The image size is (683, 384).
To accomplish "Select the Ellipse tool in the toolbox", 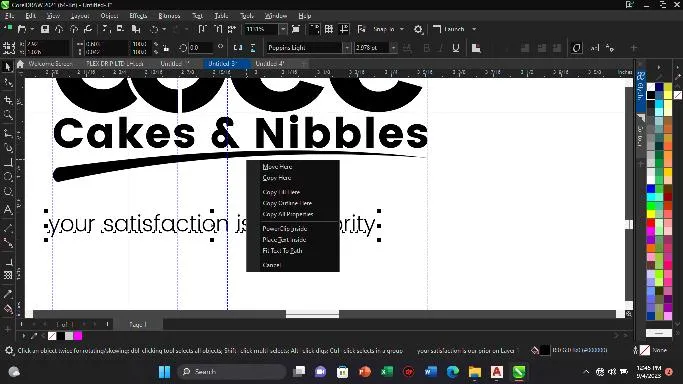I will [x=8, y=177].
